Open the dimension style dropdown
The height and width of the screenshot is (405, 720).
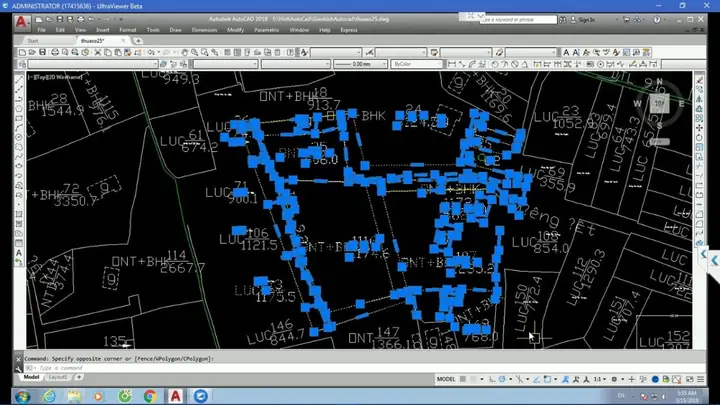(401, 52)
